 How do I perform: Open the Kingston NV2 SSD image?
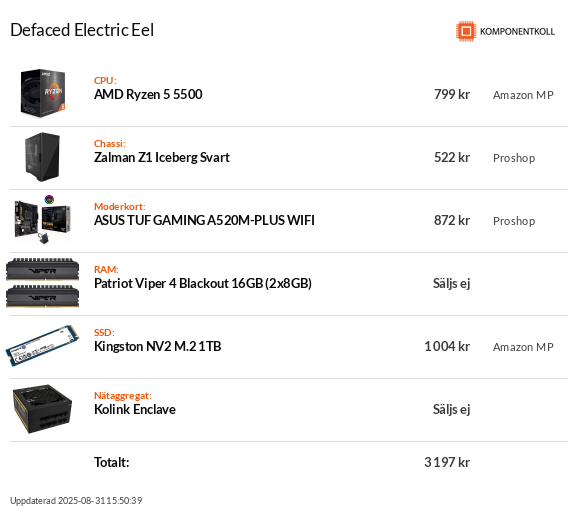pyautogui.click(x=42, y=346)
